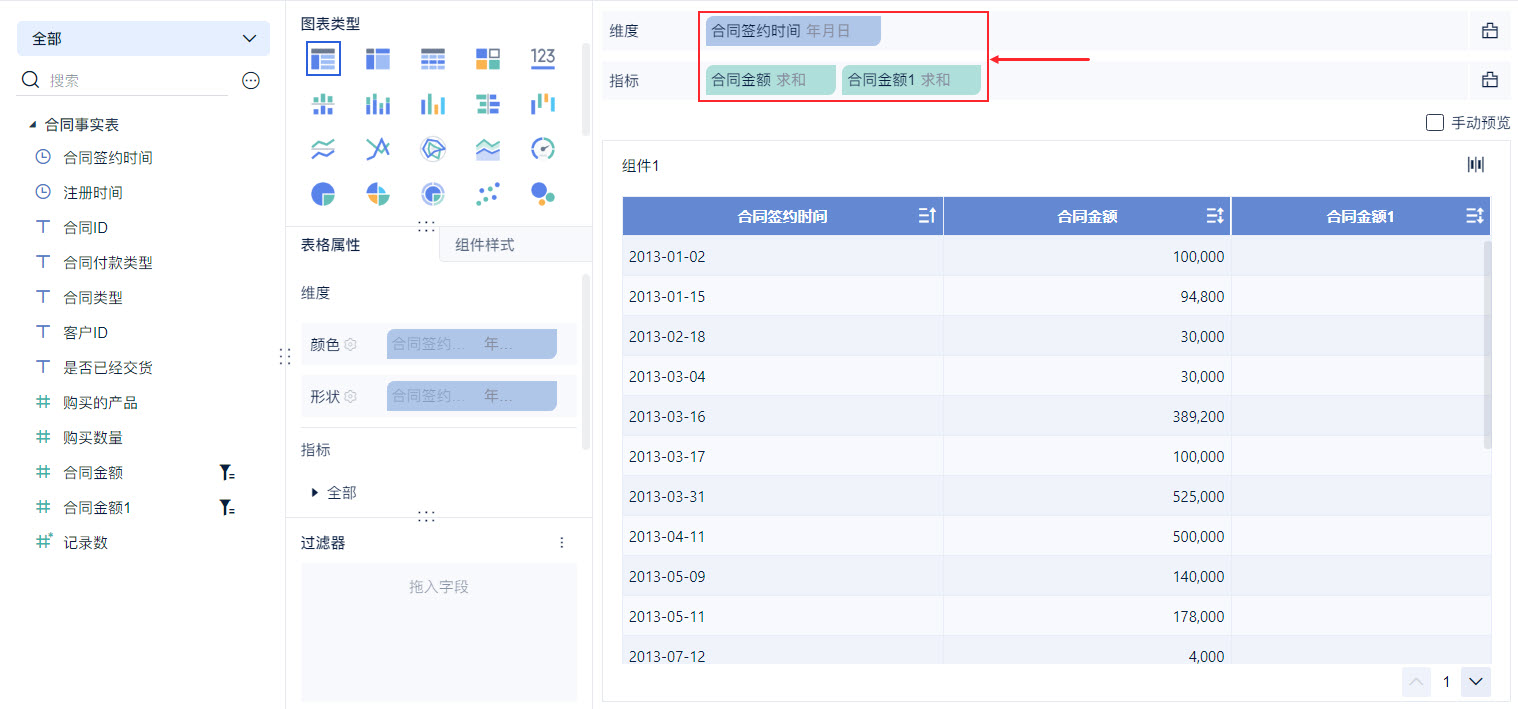Open the 全部 dropdown above the field list
Screen dimensions: 1518x709
coord(143,38)
